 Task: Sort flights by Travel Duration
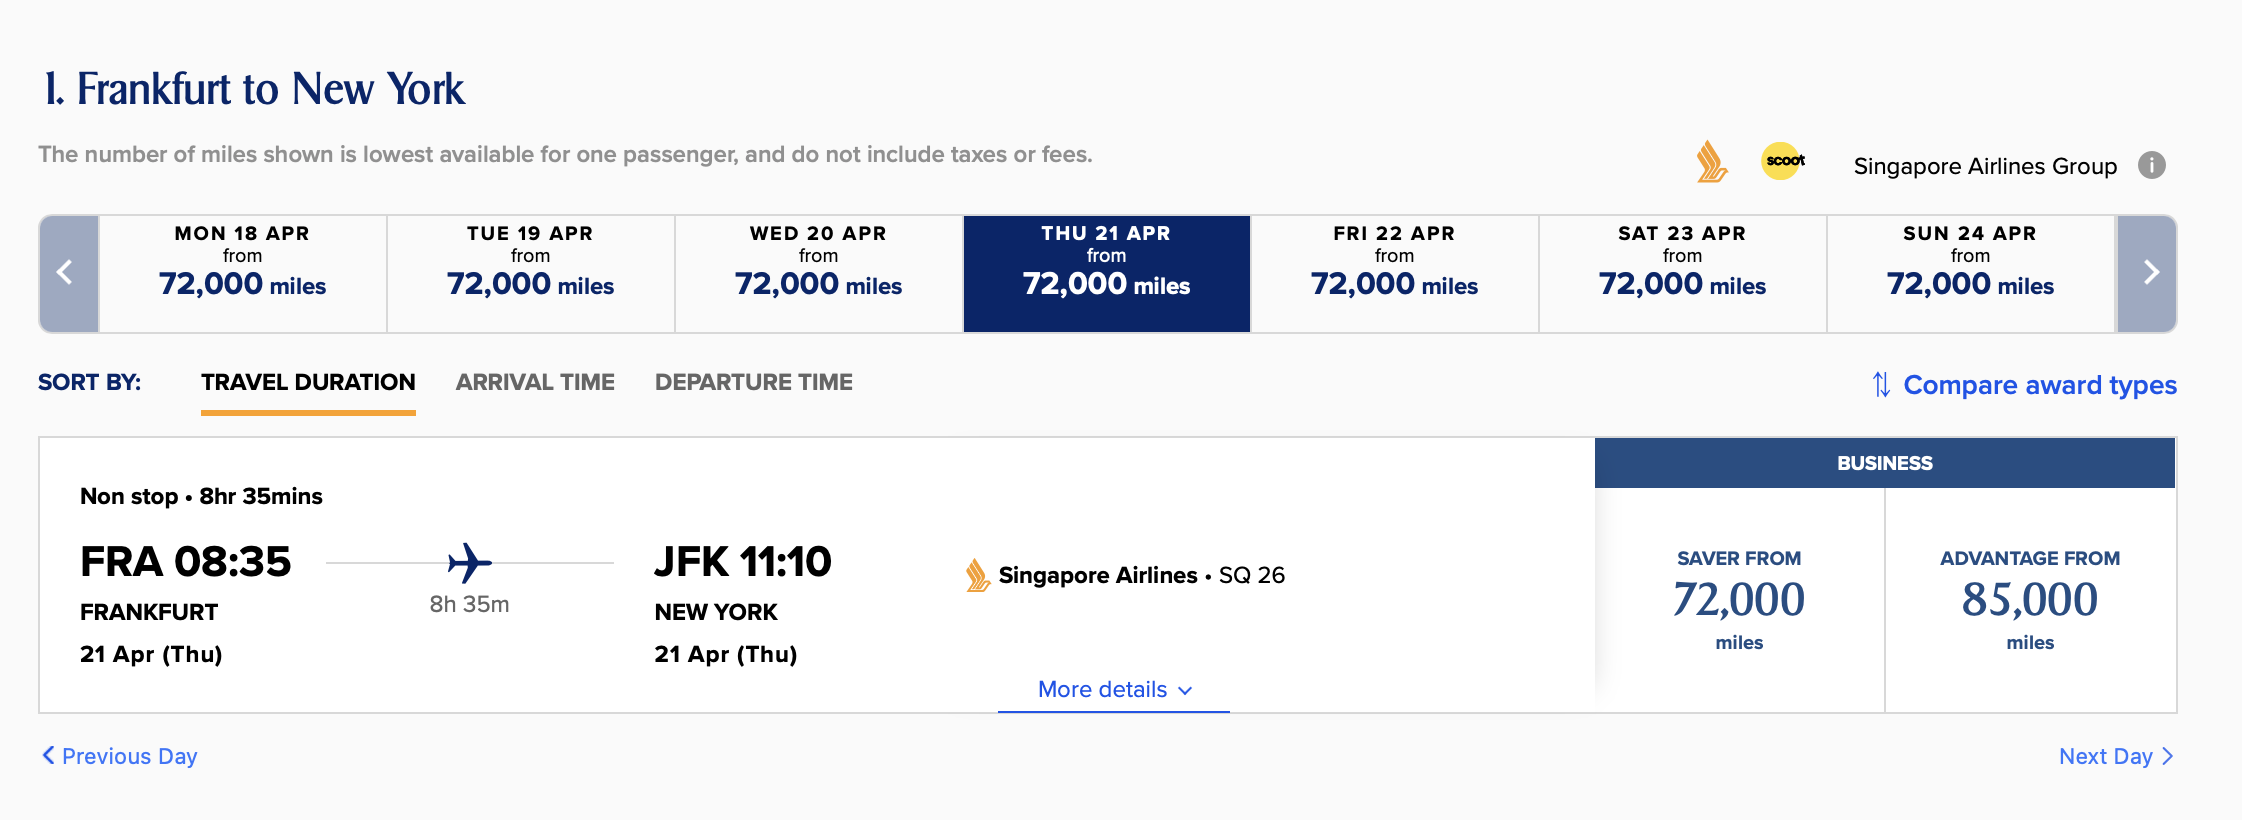click(x=308, y=382)
